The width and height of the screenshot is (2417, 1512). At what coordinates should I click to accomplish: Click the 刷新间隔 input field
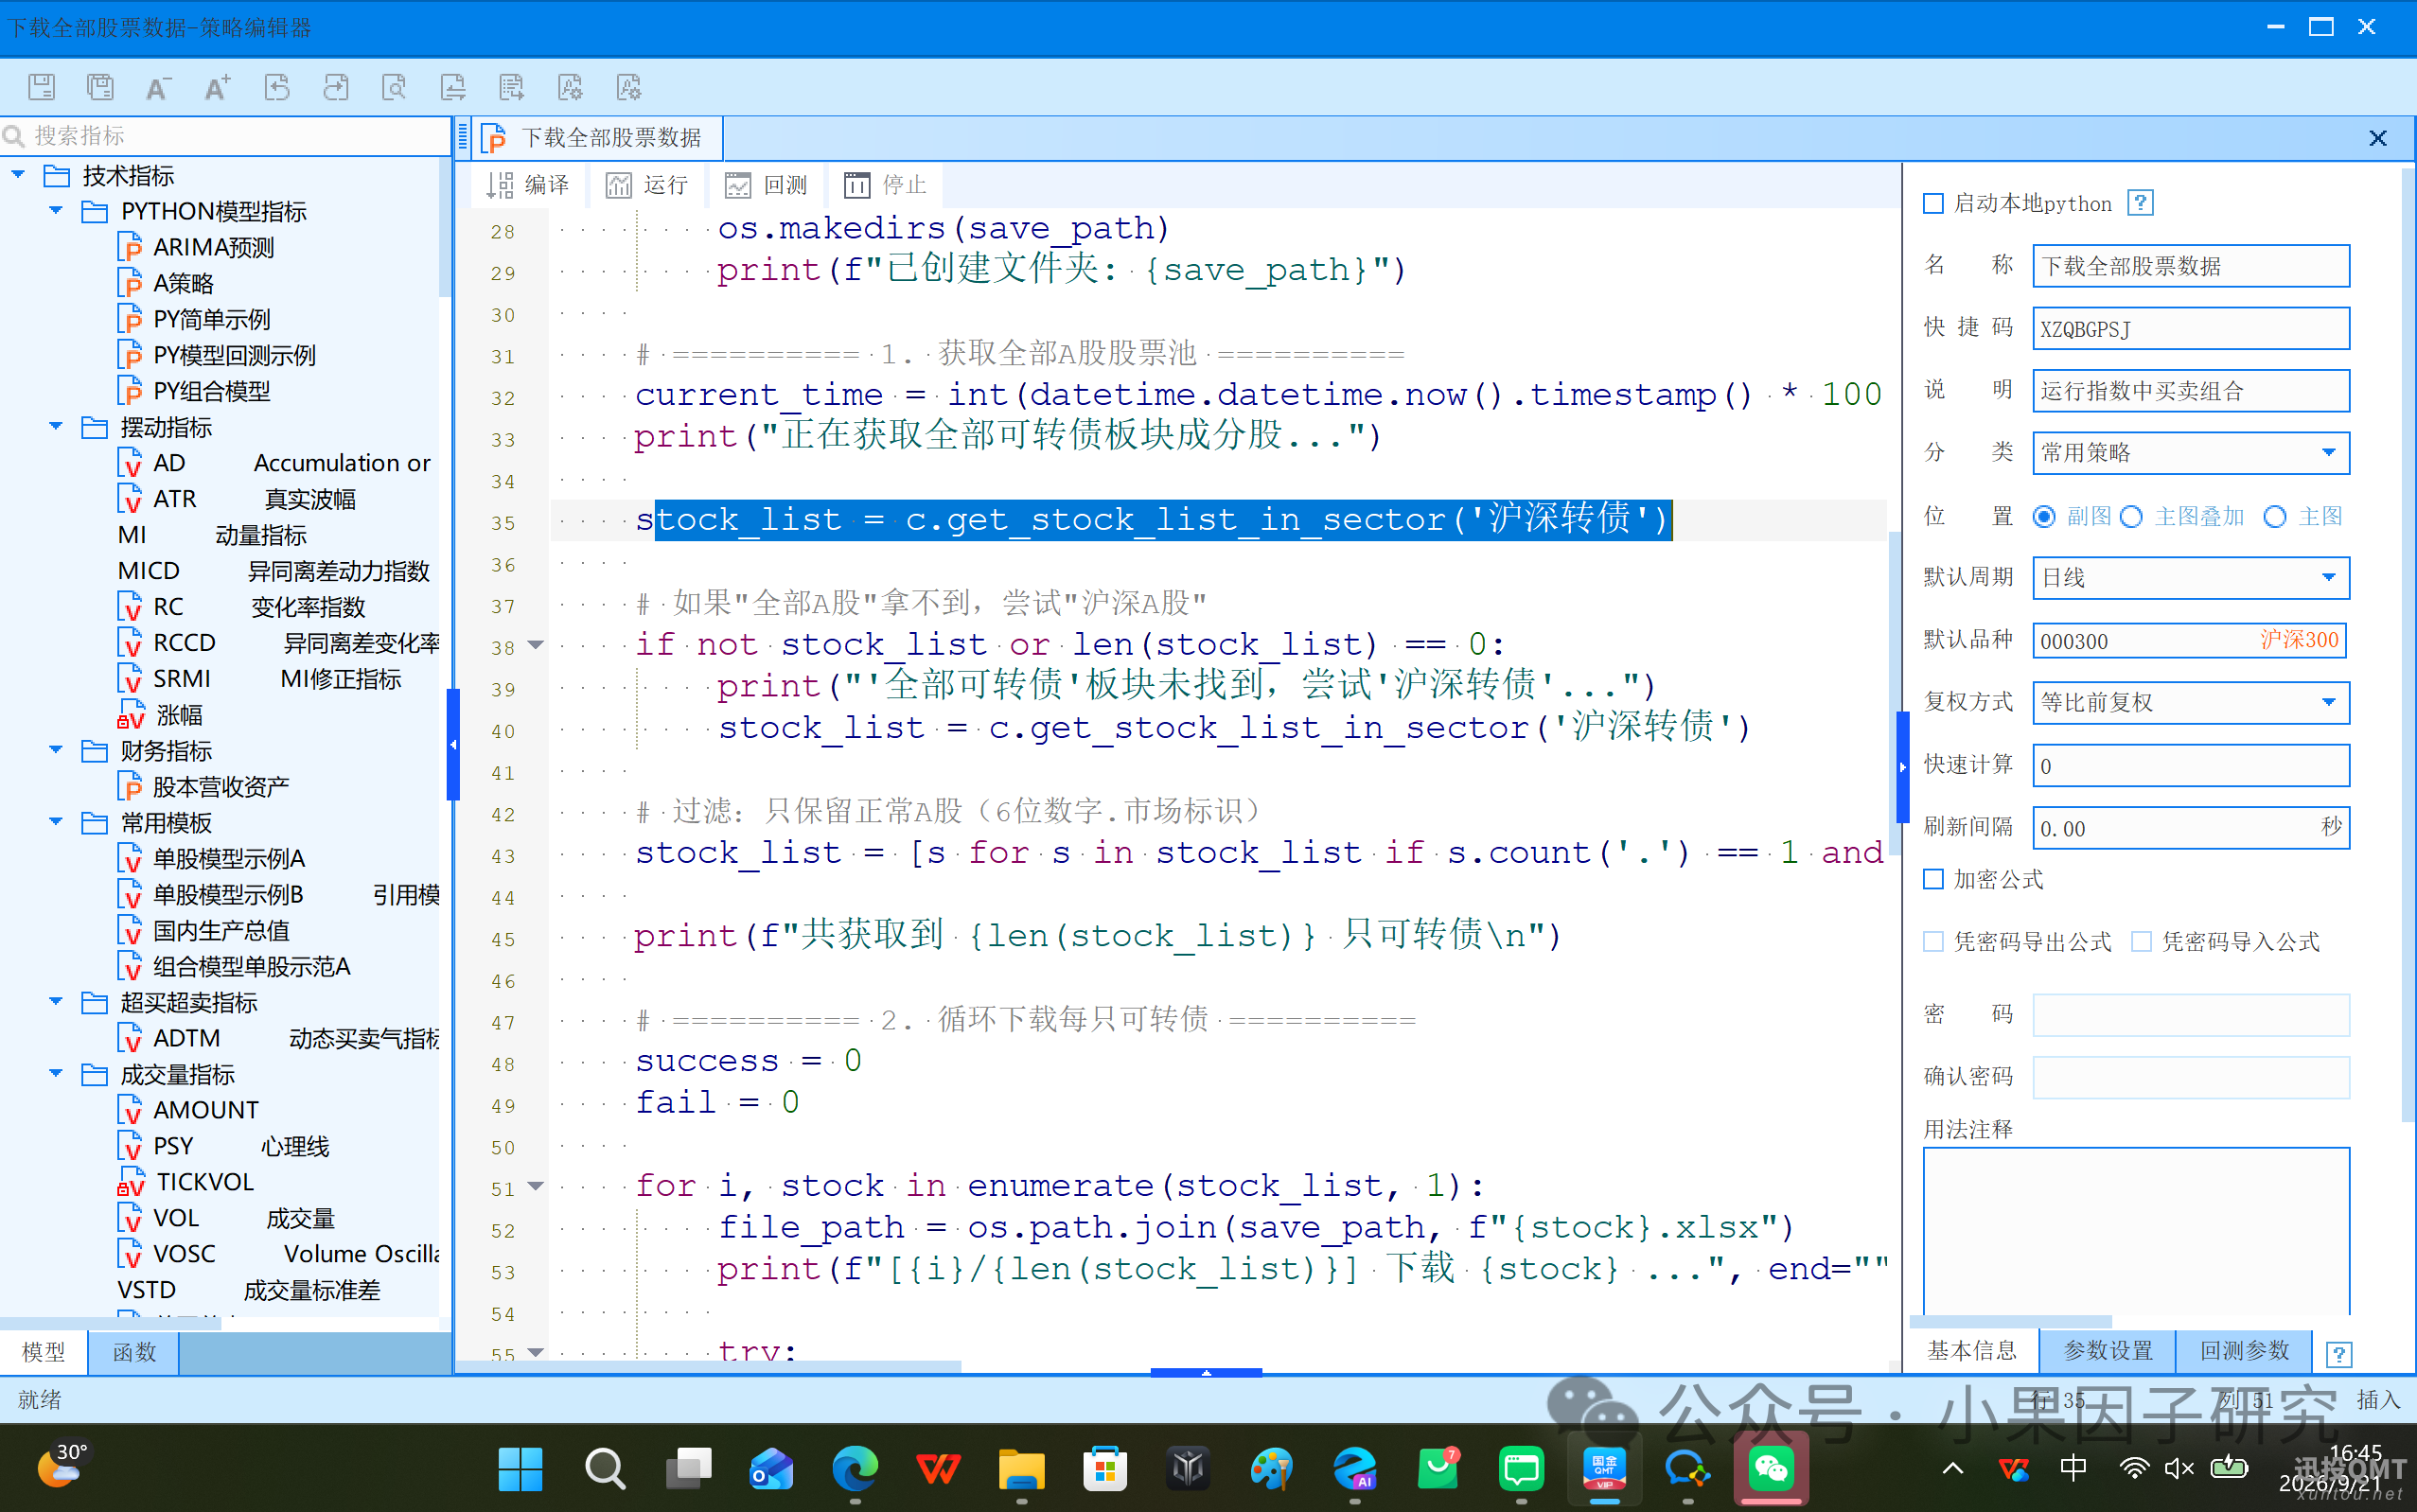click(2190, 828)
